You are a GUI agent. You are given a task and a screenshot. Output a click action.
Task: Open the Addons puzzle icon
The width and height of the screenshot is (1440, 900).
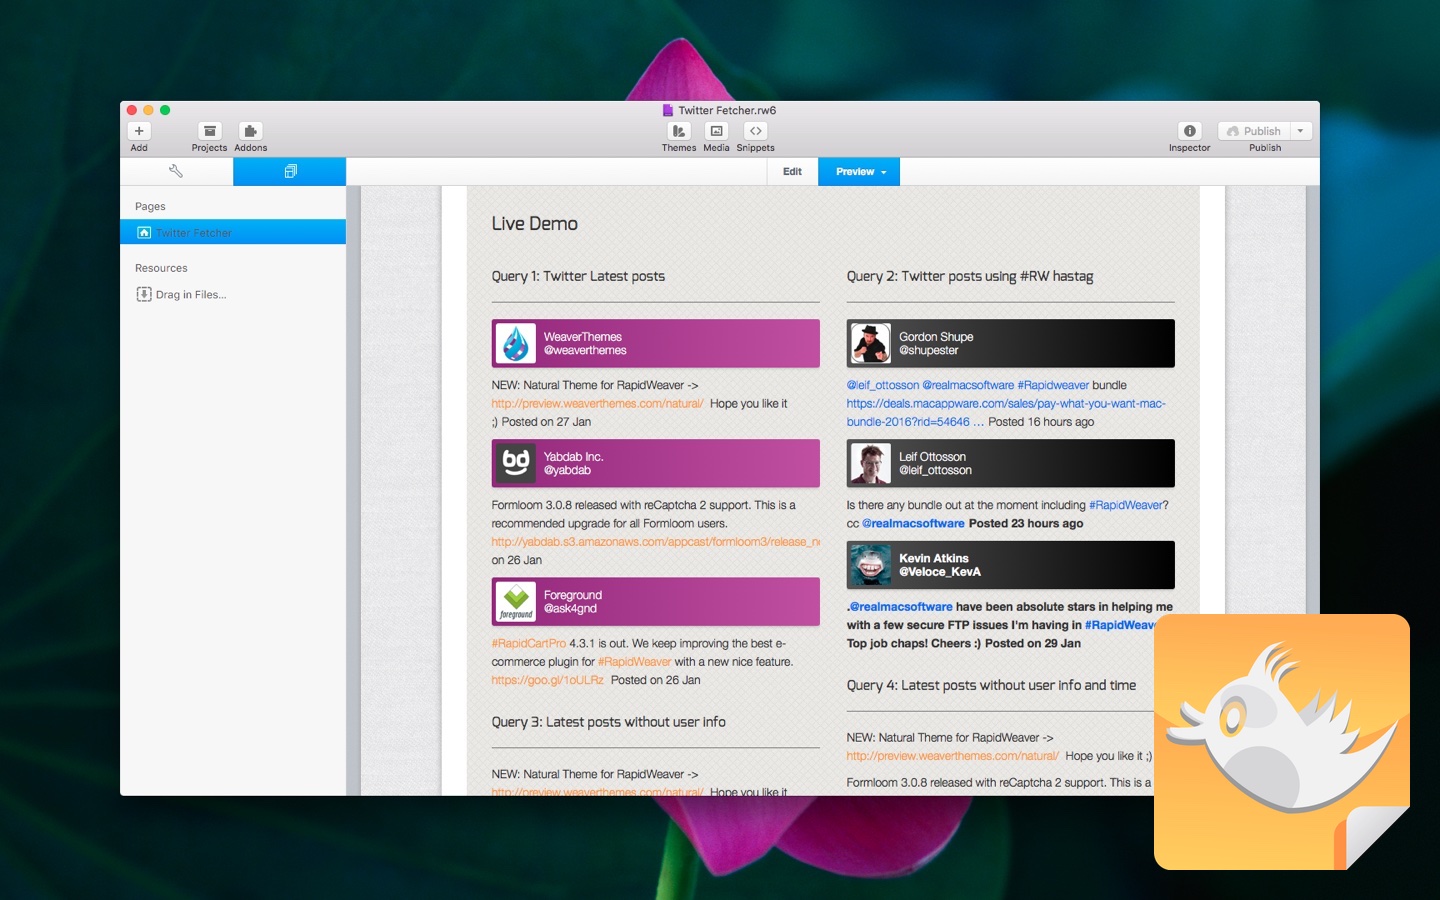[250, 131]
